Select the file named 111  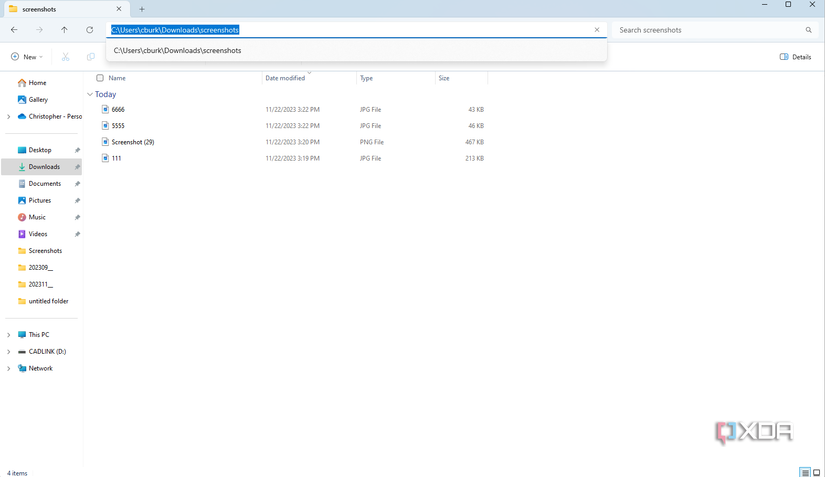point(116,158)
